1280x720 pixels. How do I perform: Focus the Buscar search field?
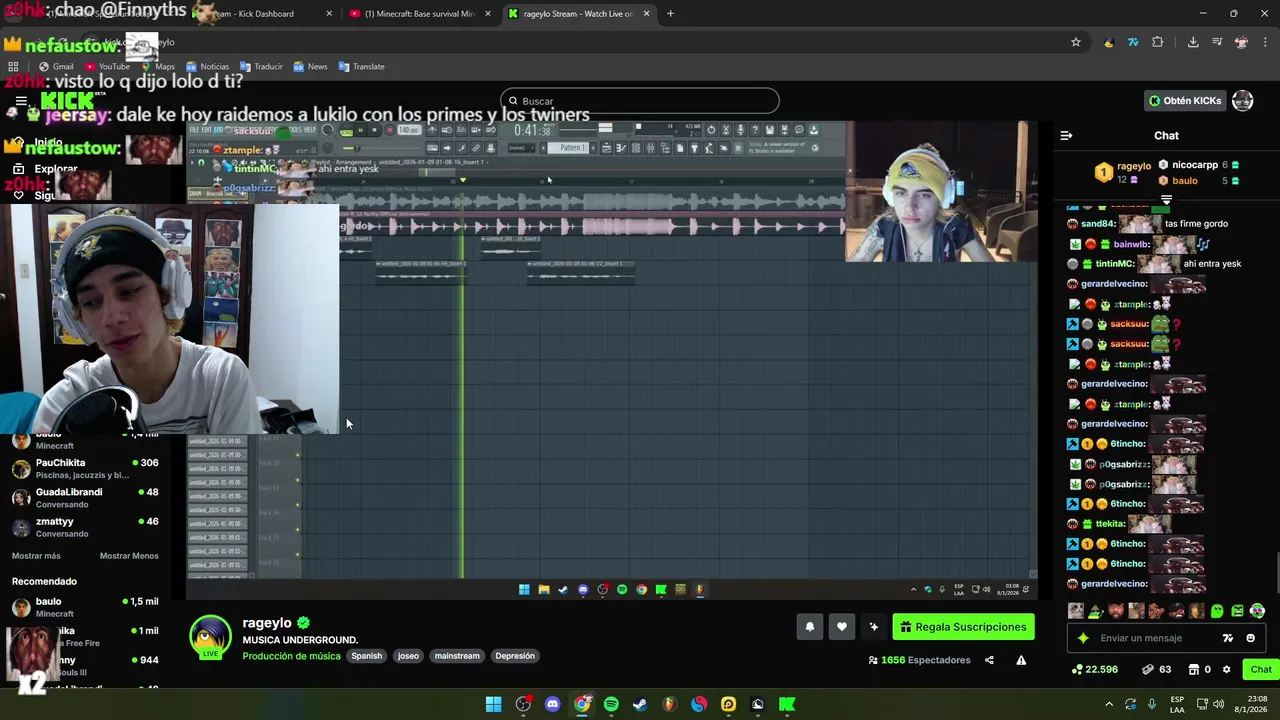tap(640, 101)
